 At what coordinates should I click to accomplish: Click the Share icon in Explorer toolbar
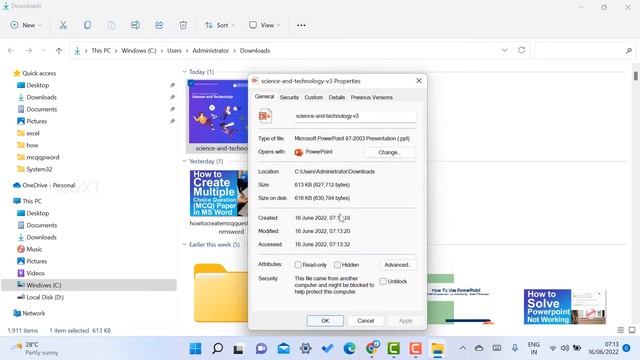click(x=159, y=25)
